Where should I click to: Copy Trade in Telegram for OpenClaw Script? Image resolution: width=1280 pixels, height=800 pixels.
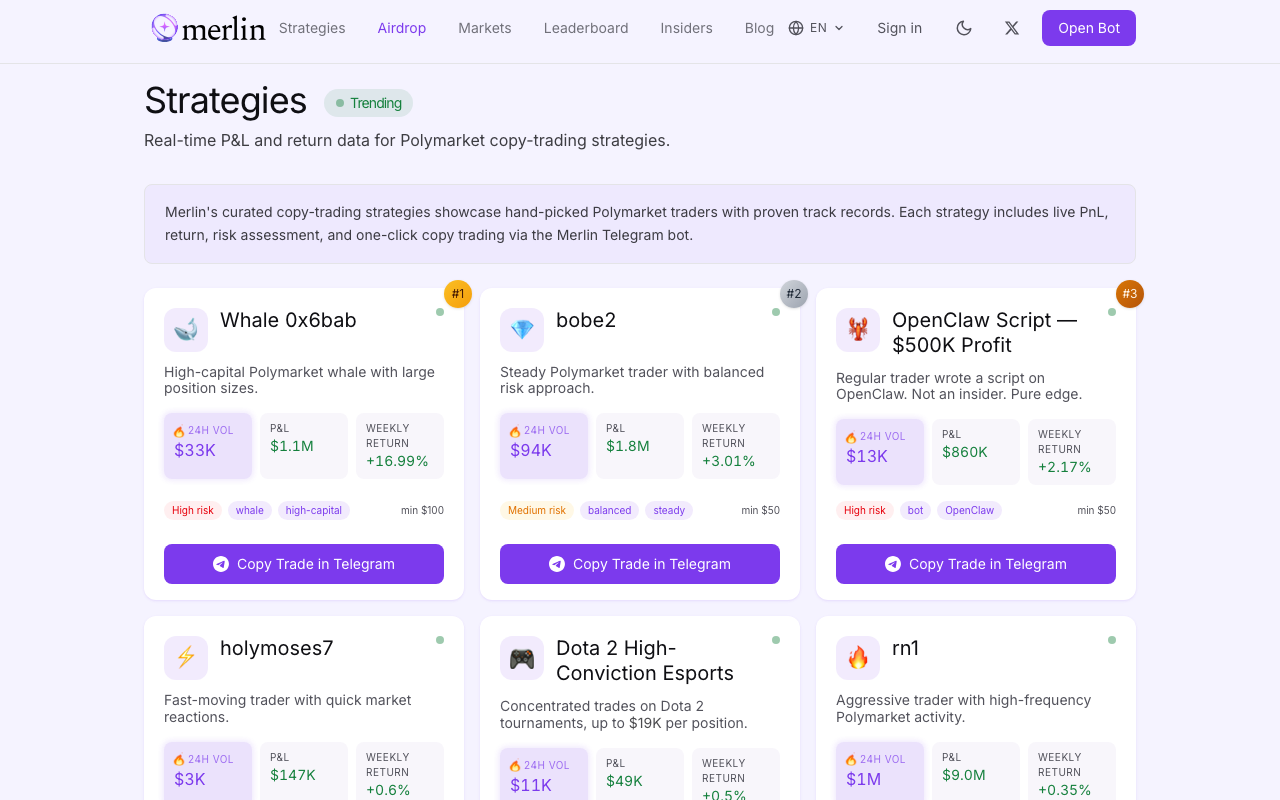(976, 564)
